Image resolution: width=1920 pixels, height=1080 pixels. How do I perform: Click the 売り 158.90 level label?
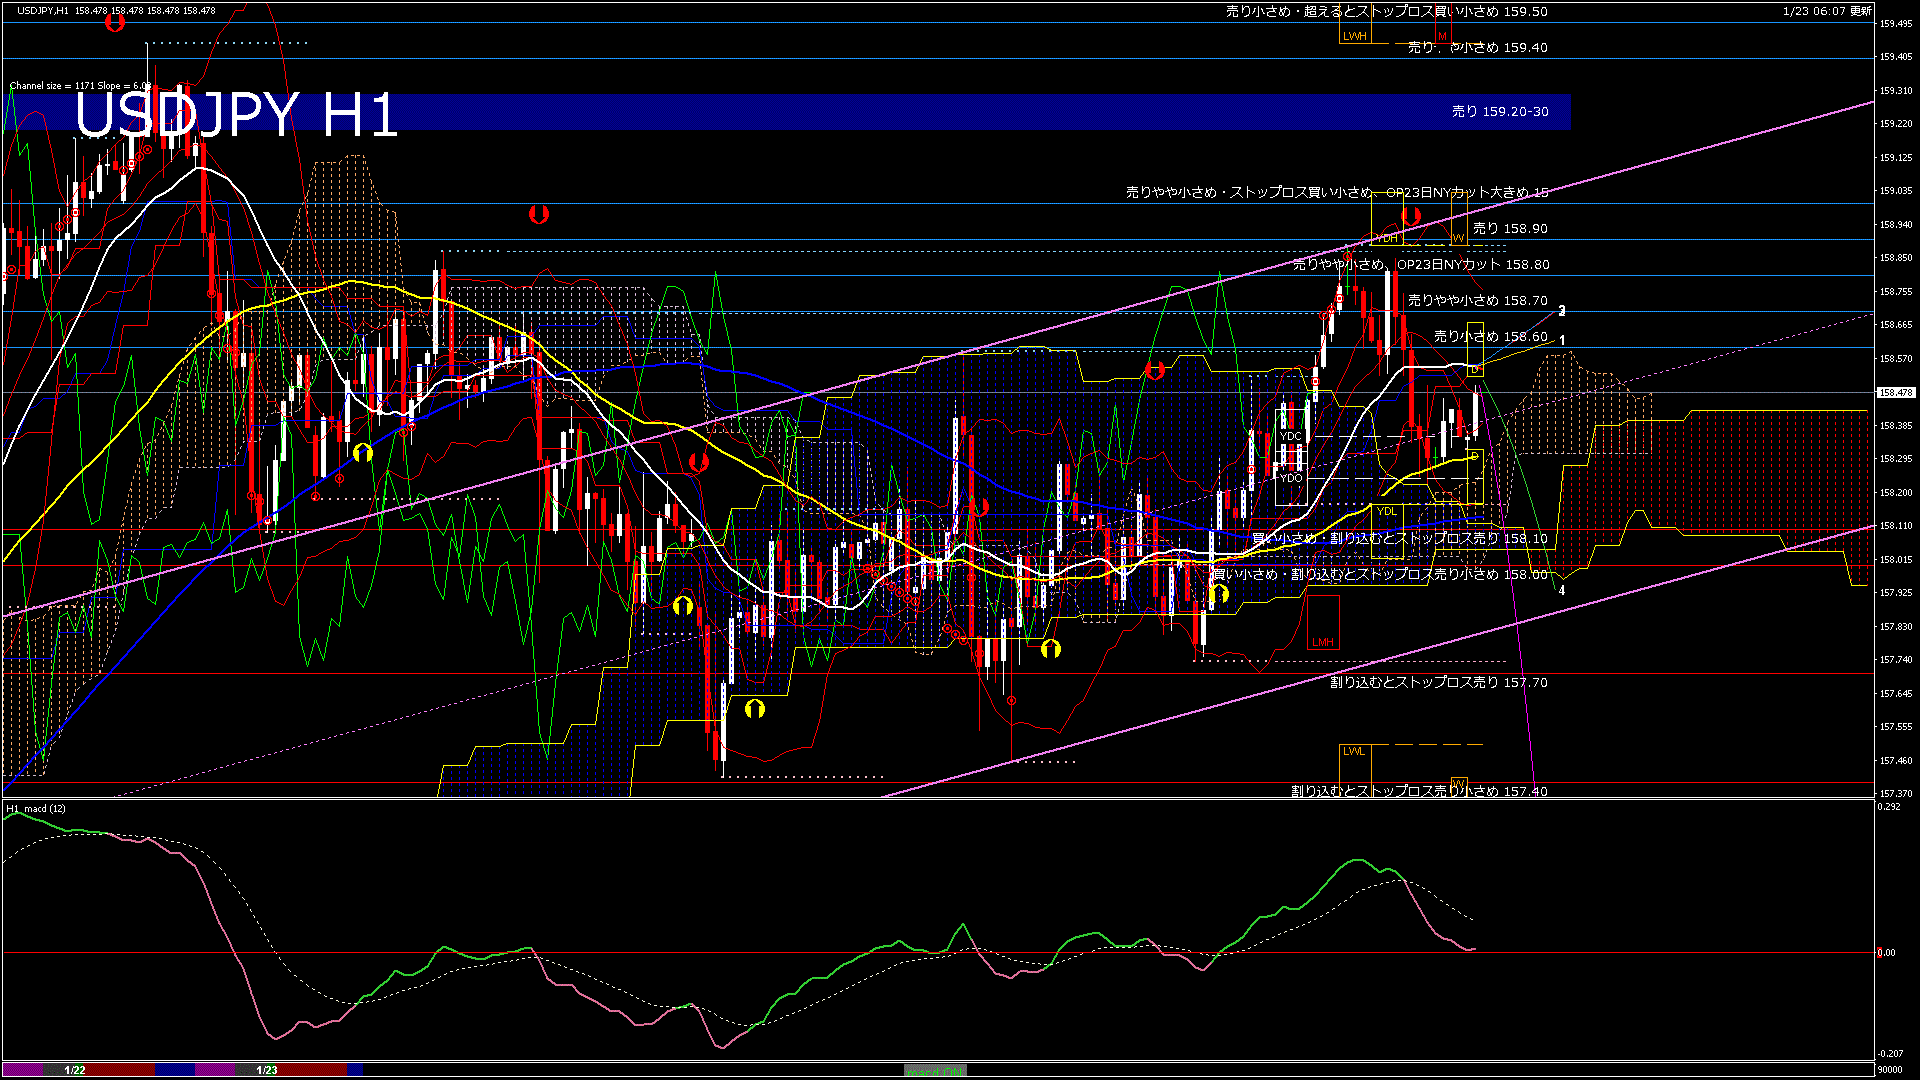(1509, 229)
